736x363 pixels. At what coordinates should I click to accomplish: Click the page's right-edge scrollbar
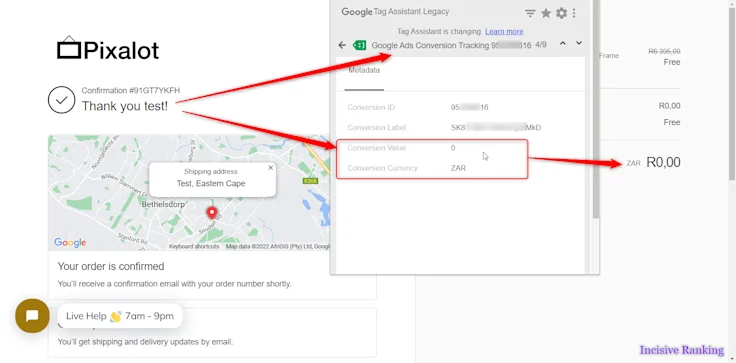tap(732, 94)
